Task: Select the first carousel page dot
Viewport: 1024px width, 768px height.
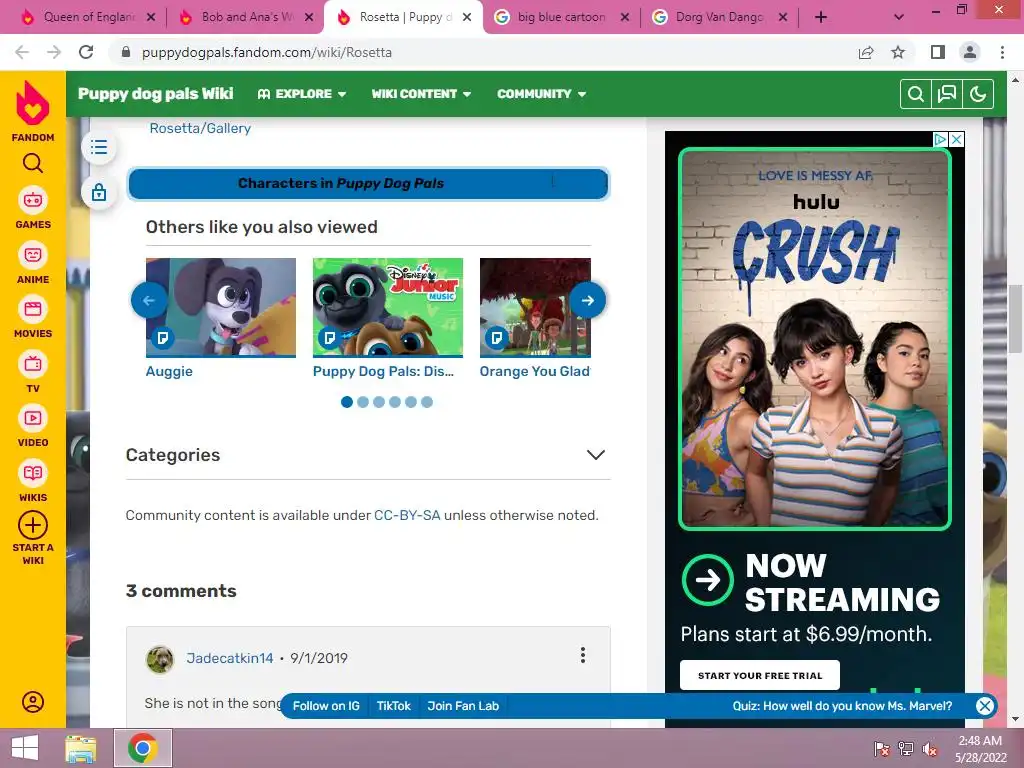Action: coord(347,402)
